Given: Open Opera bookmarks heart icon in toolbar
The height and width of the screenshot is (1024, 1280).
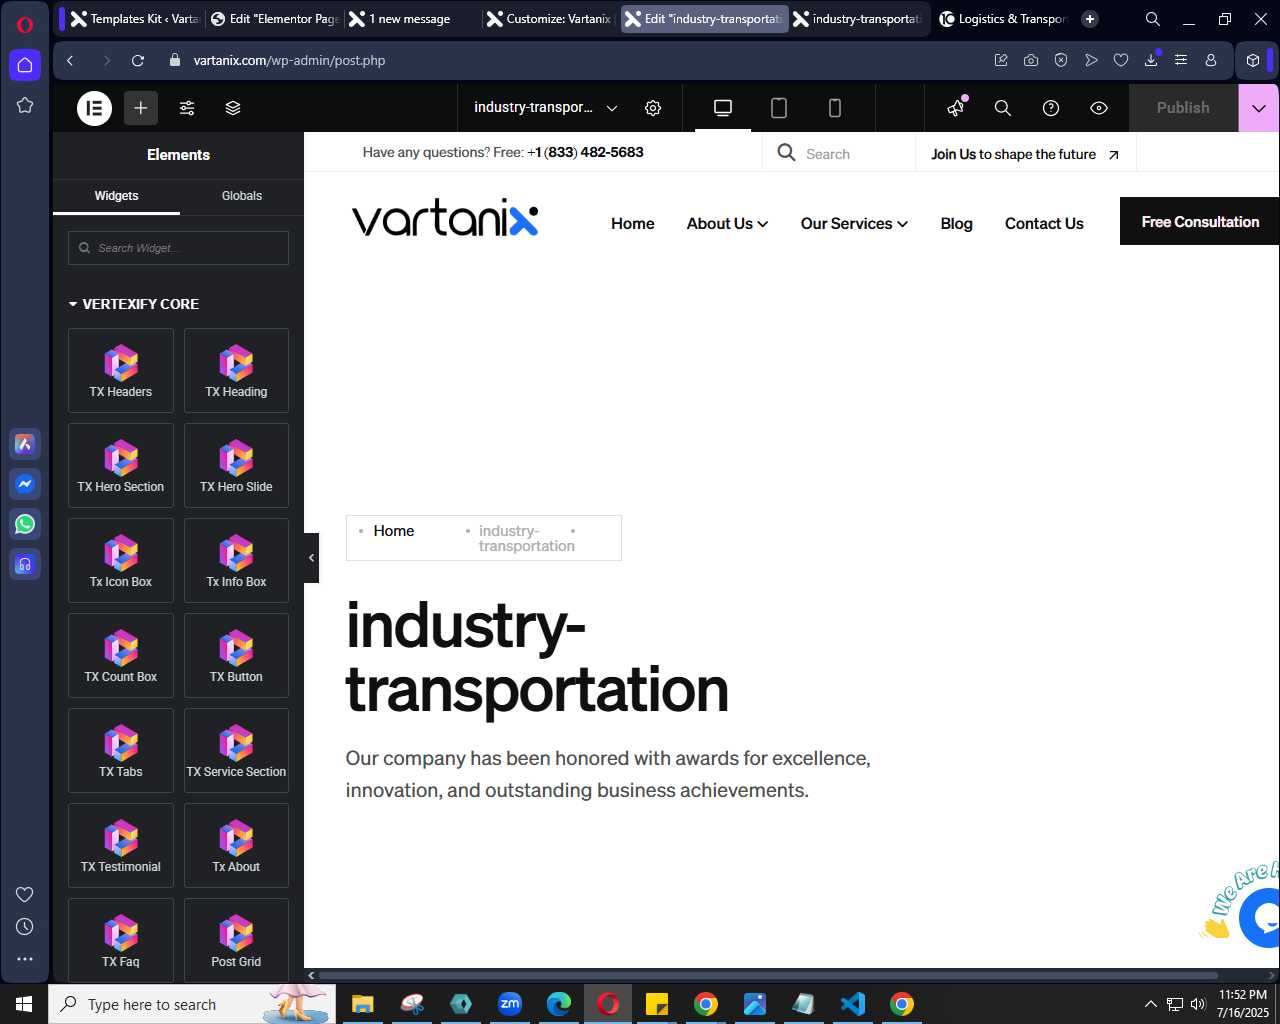Looking at the screenshot, I should pos(1121,60).
